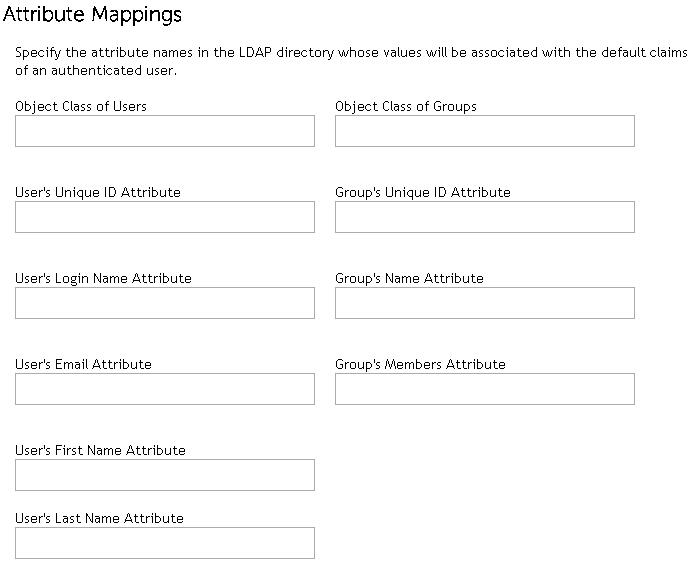The image size is (690, 563).
Task: Click into User's Login Name Attribute field
Action: (165, 303)
